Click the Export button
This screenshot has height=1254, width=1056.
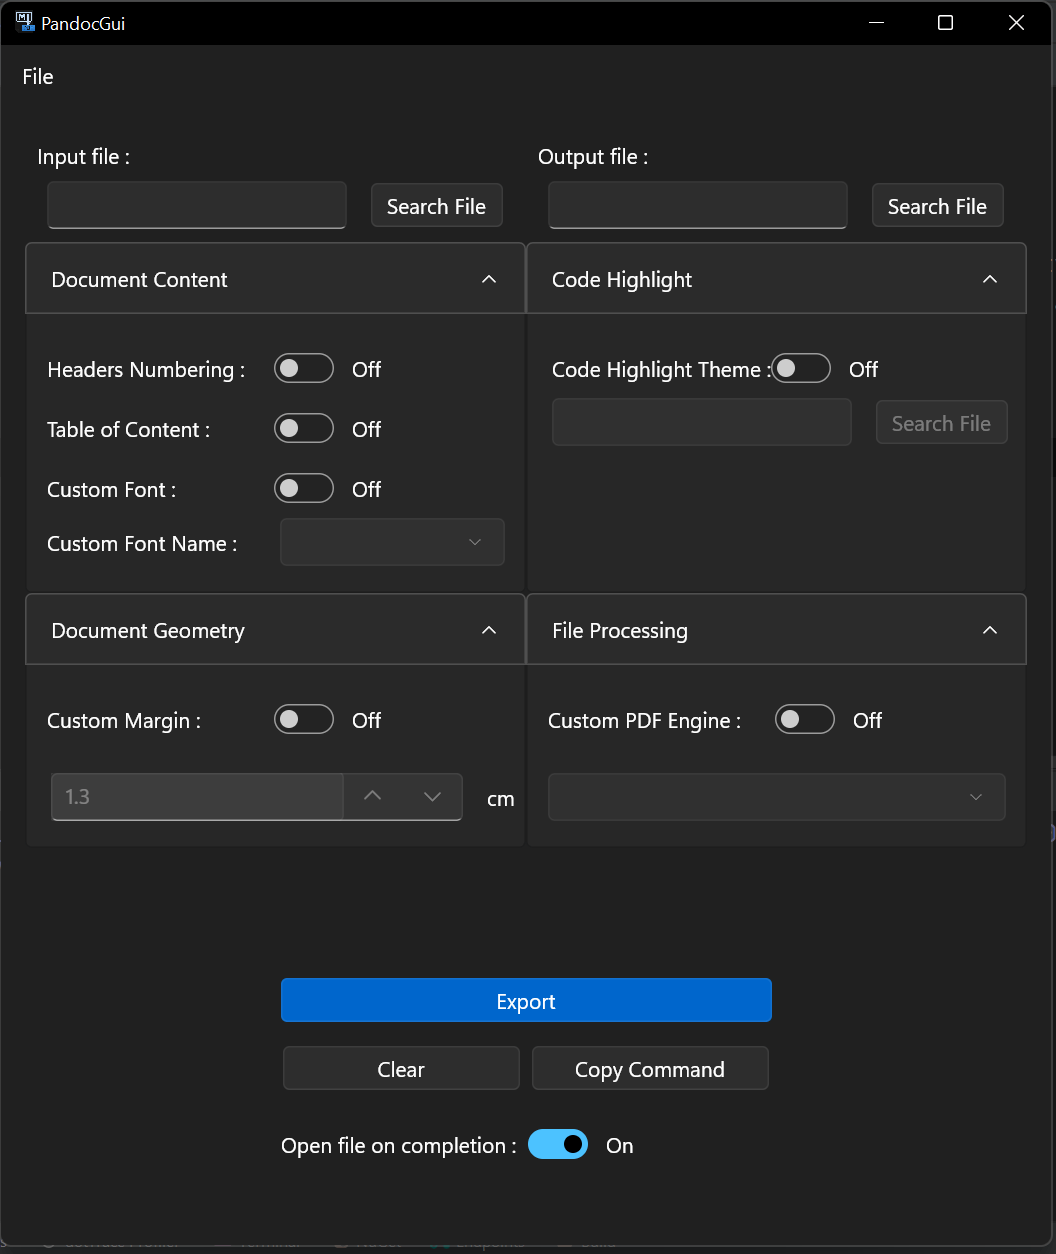click(x=526, y=1000)
